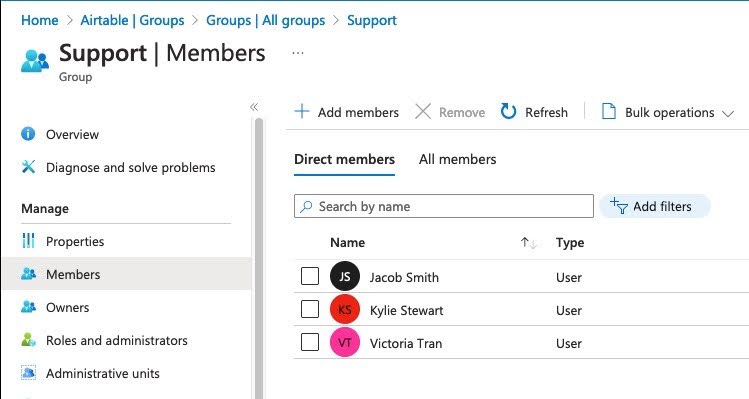Image resolution: width=749 pixels, height=399 pixels.
Task: Click the Type column header
Action: [570, 243]
